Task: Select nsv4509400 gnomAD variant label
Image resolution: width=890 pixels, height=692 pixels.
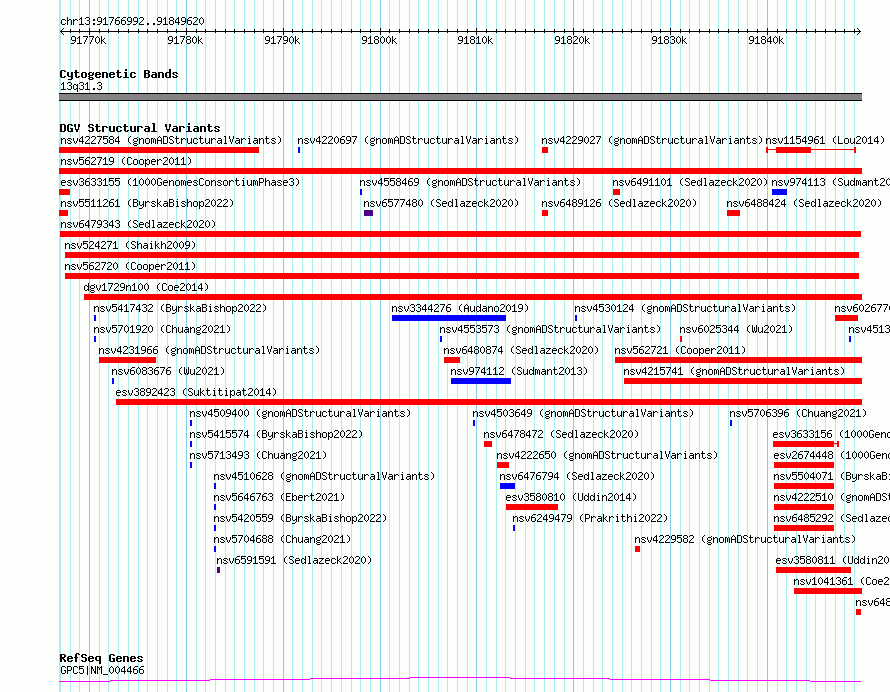Action: (300, 413)
